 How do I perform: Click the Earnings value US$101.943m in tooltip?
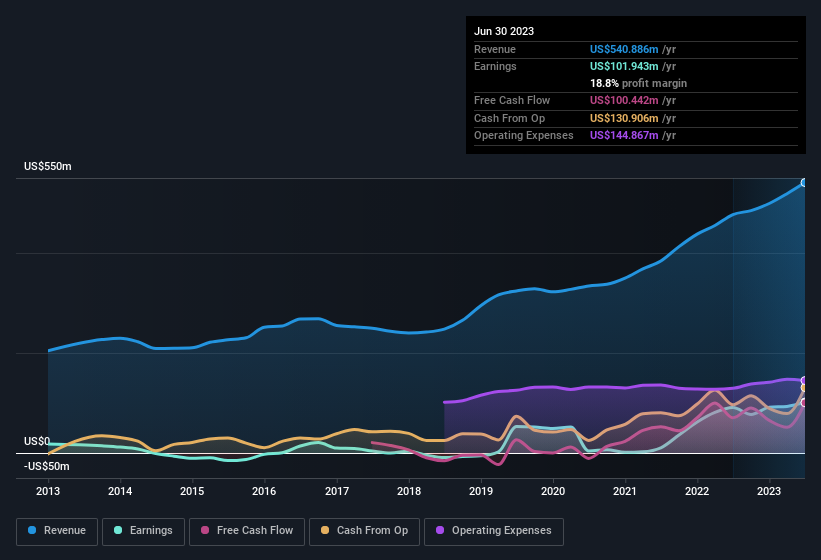click(625, 66)
